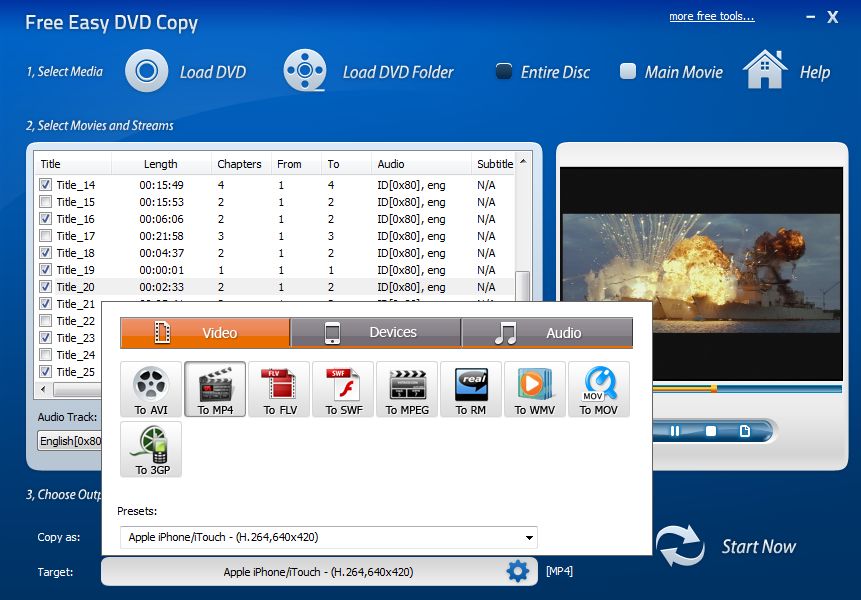Switch to the Video tab

(x=205, y=333)
